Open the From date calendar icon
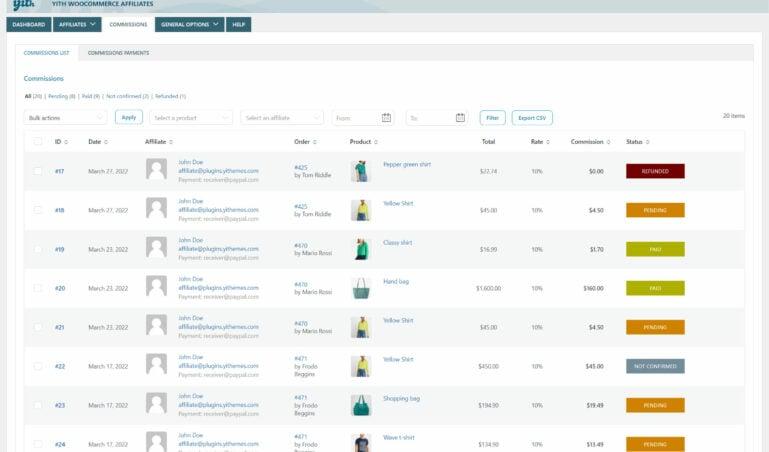769x452 pixels. (386, 118)
